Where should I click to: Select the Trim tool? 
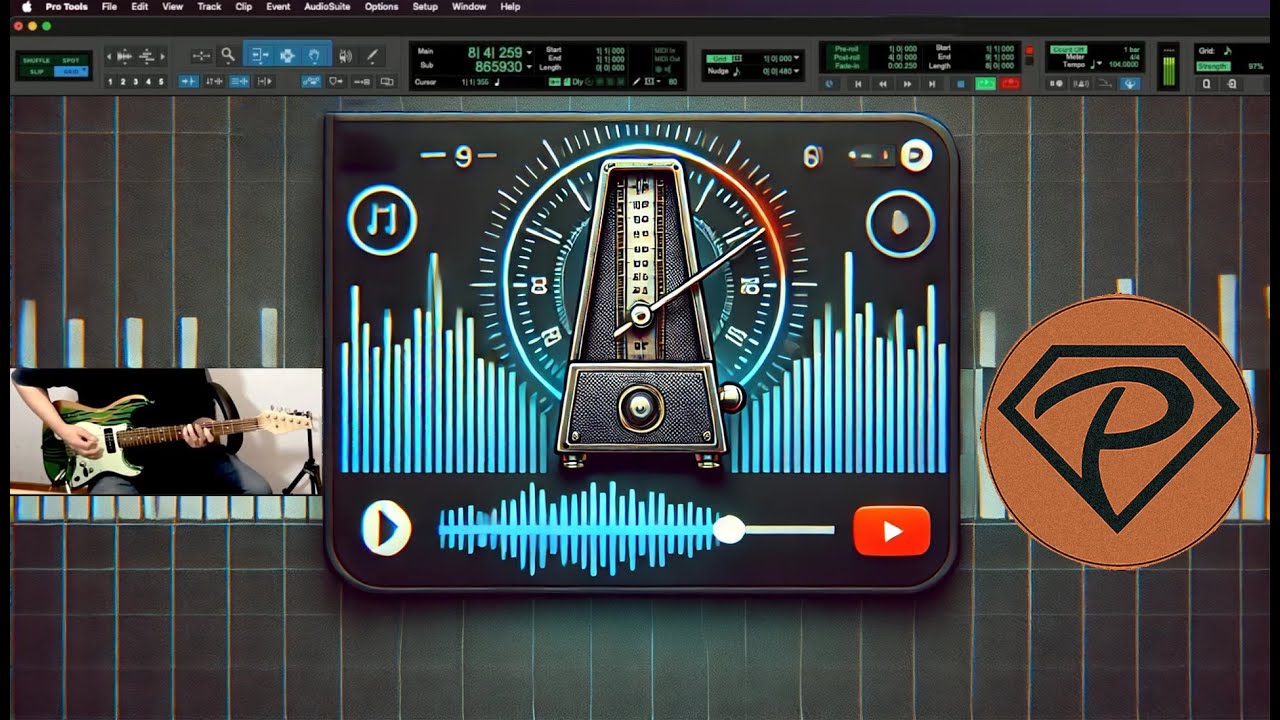[260, 56]
